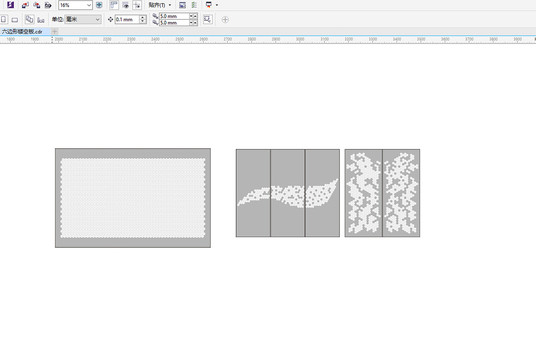Open the 单位 units dropdown

(x=83, y=19)
